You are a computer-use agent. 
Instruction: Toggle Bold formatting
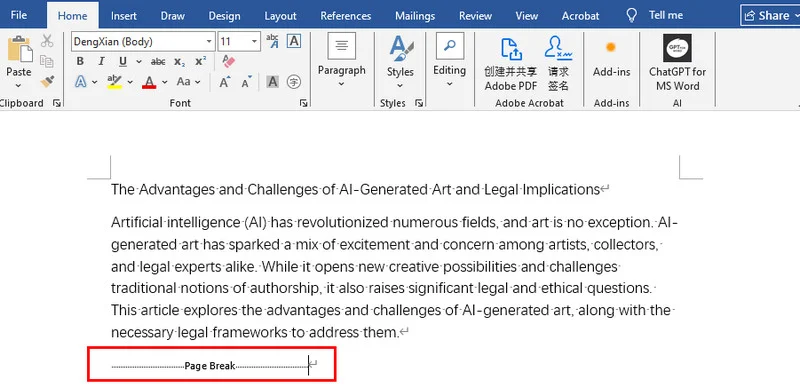pyautogui.click(x=80, y=61)
